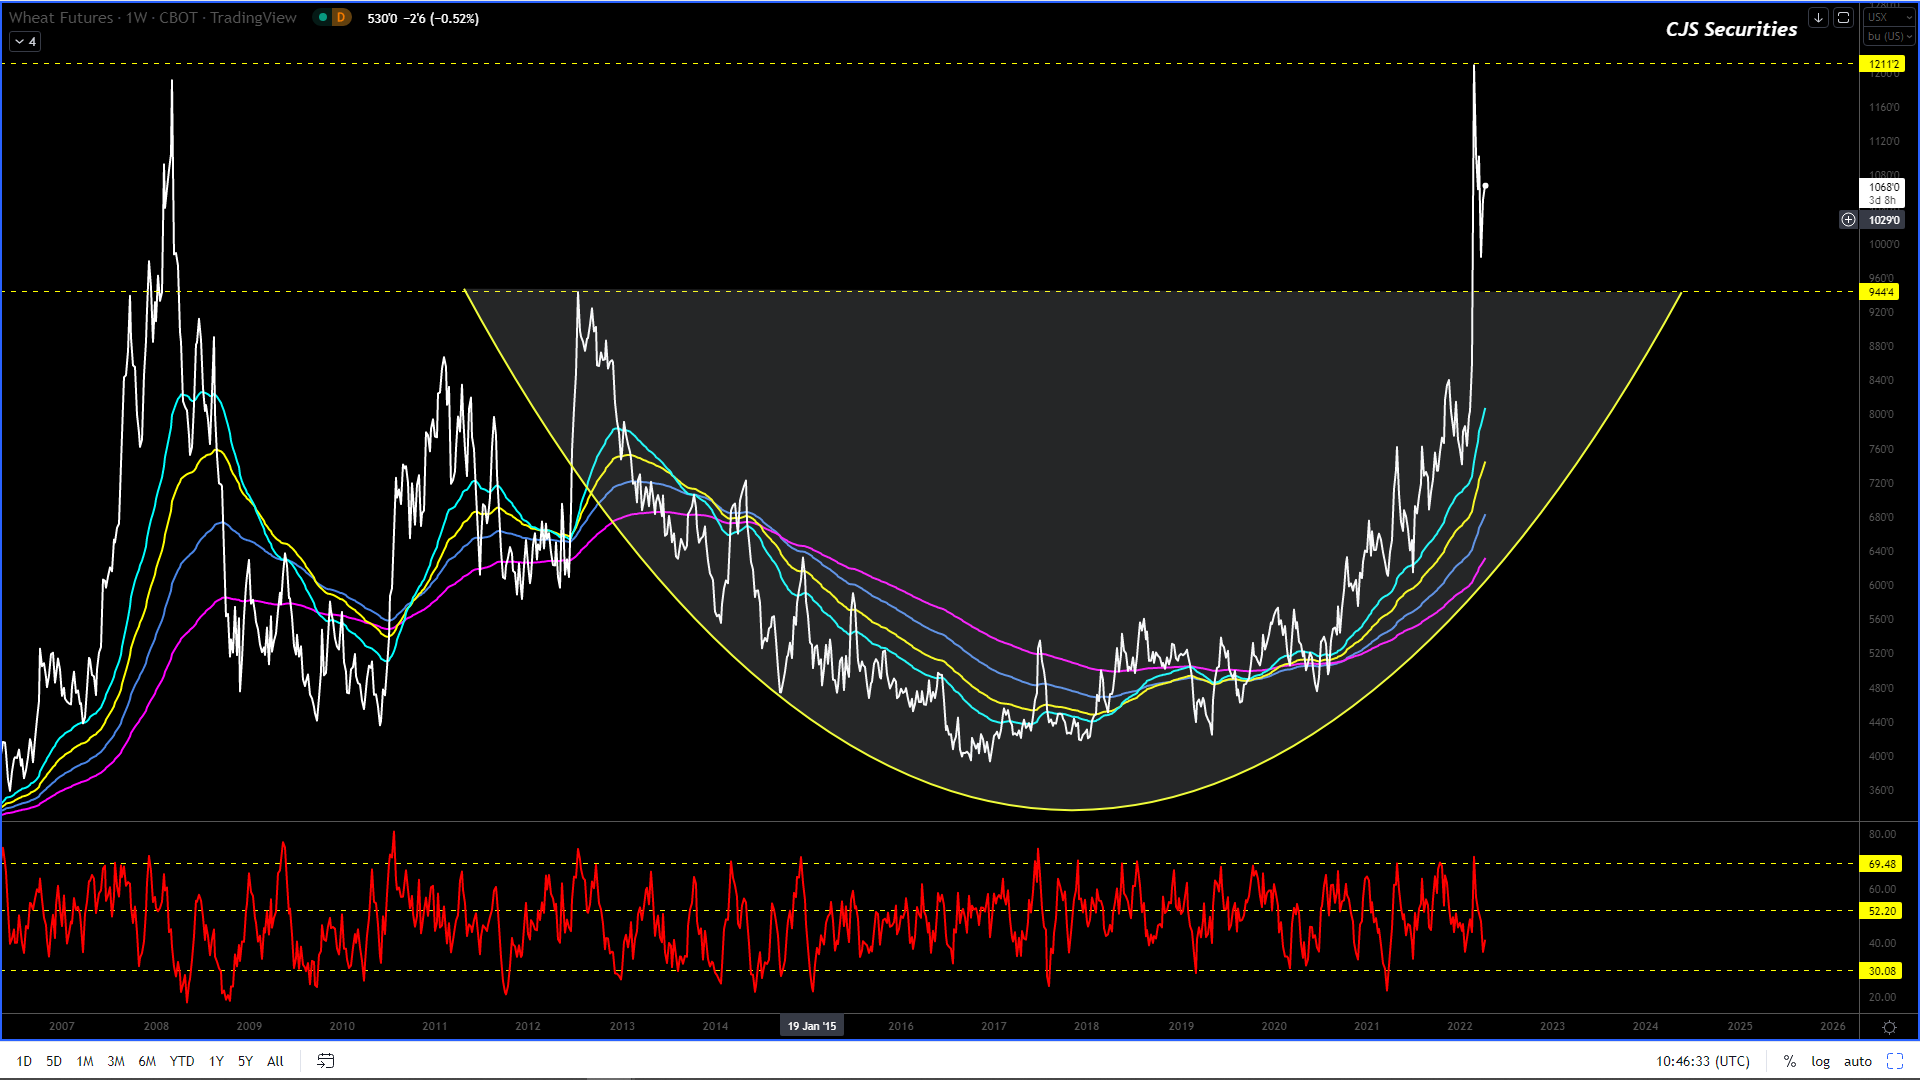Screen dimensions: 1920x1080
Task: Open the bu (US) unit dropdown
Action: [1888, 36]
